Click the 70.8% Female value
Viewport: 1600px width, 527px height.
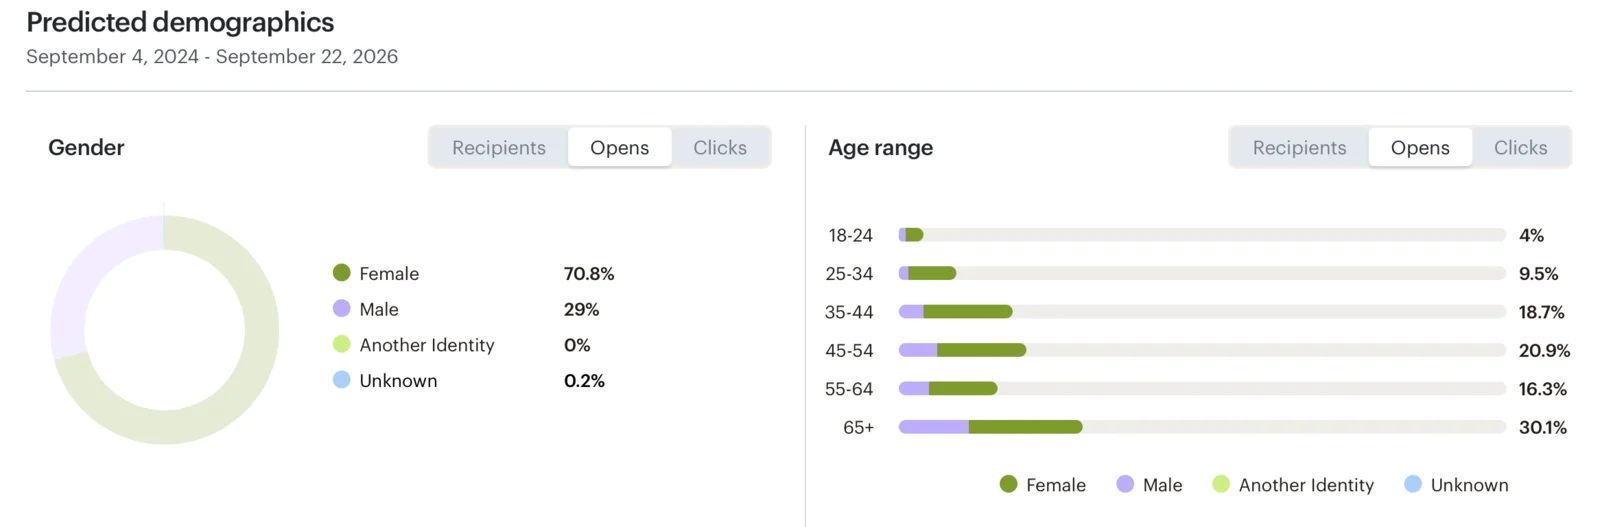click(x=589, y=273)
